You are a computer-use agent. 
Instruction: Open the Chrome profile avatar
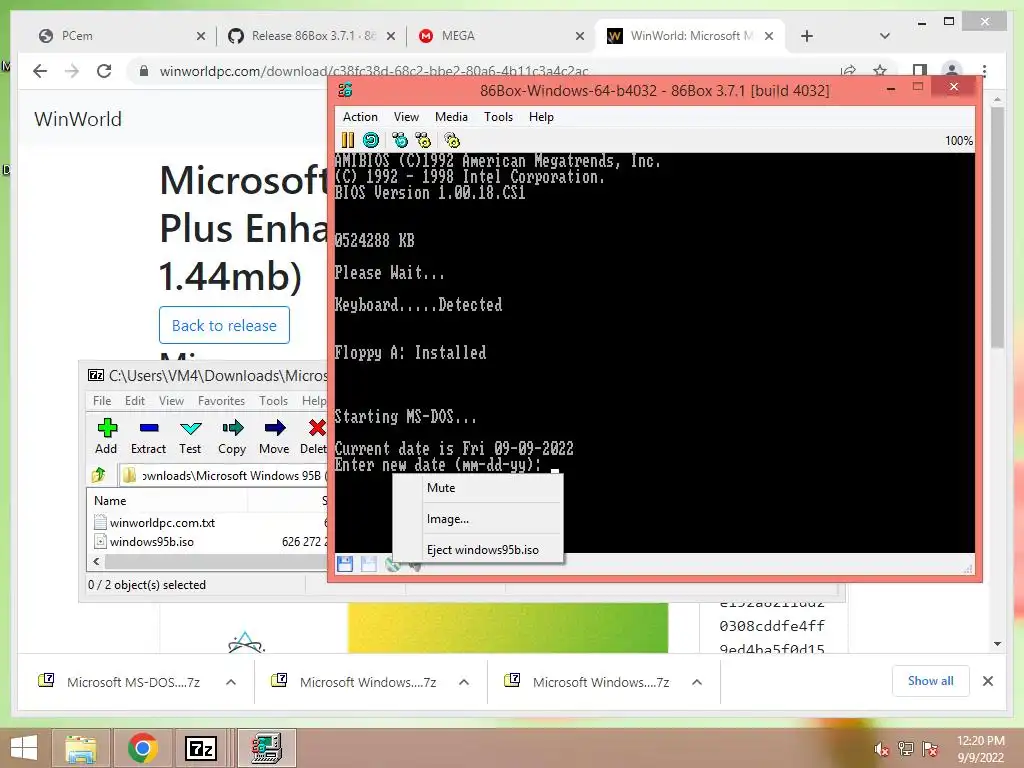[952, 71]
